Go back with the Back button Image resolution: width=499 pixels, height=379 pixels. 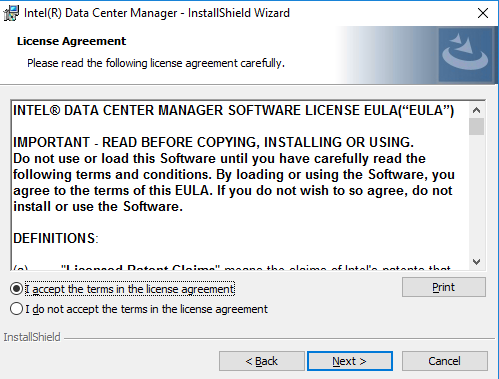(262, 361)
